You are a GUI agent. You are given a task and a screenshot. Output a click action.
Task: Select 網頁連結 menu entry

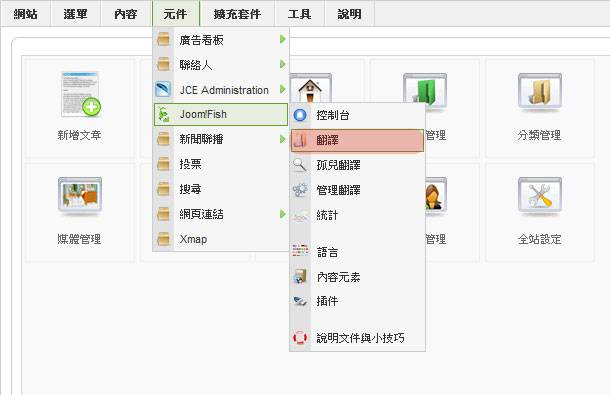(221, 214)
